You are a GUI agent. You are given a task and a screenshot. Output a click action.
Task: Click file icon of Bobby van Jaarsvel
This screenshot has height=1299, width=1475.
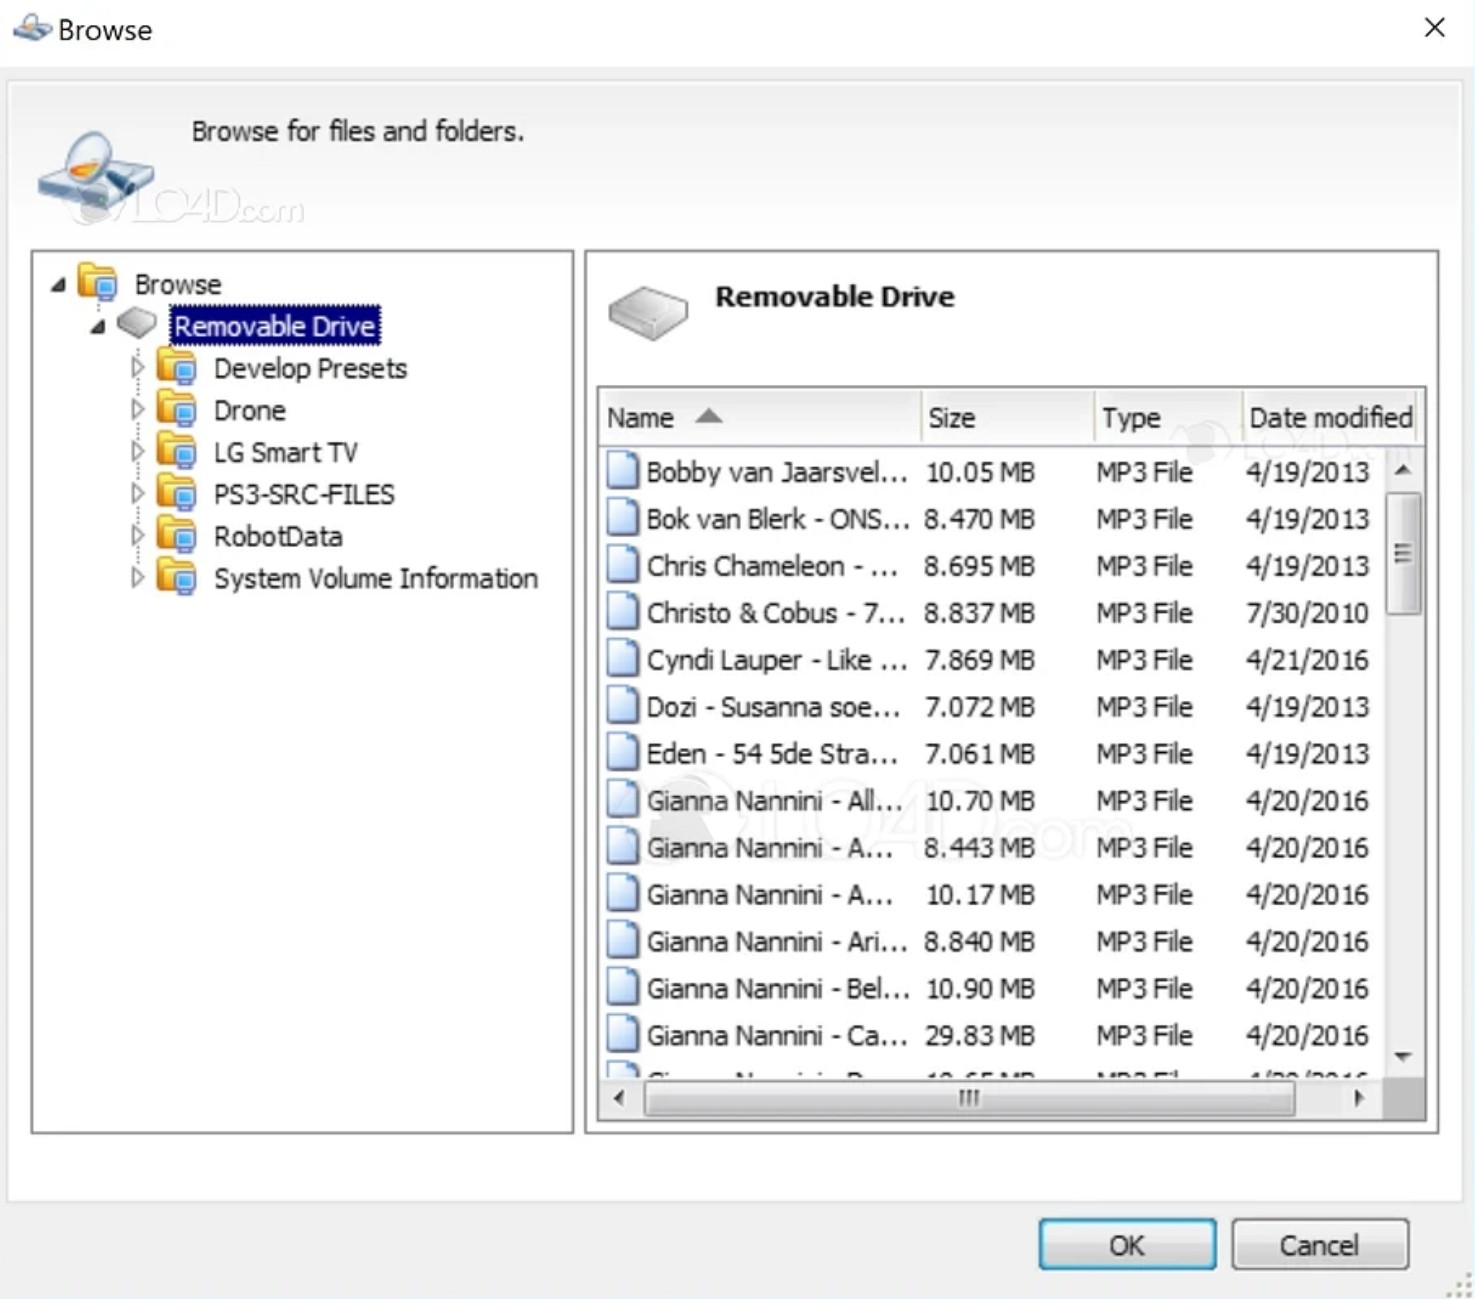click(x=622, y=470)
